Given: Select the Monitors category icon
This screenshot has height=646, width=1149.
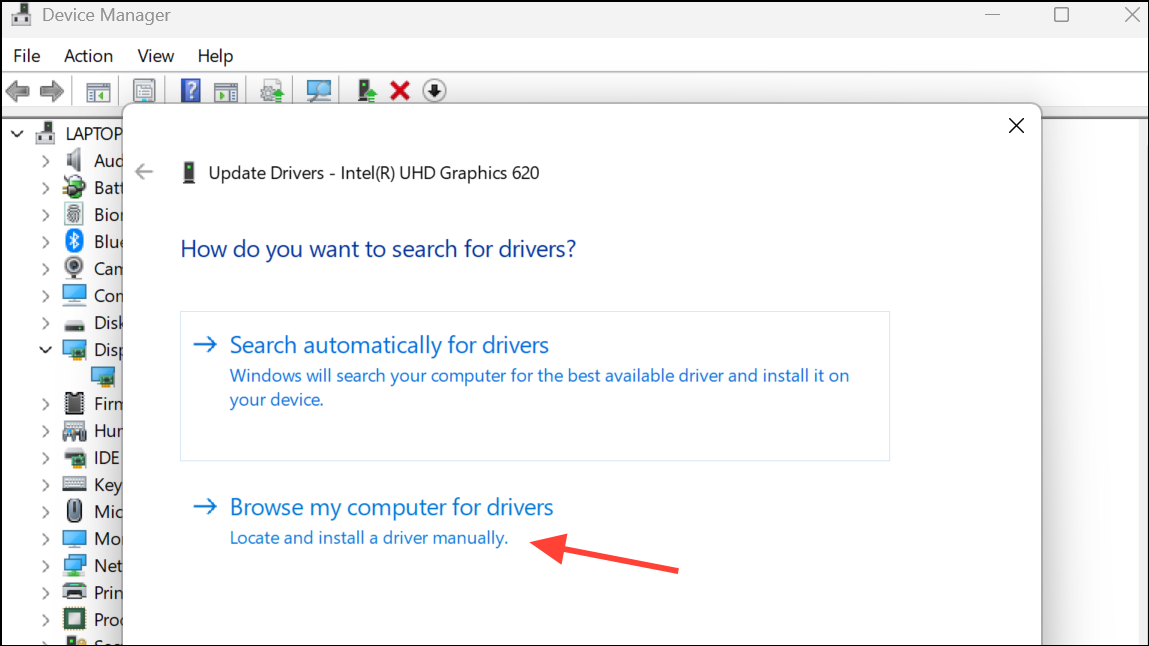Looking at the screenshot, I should click(74, 538).
